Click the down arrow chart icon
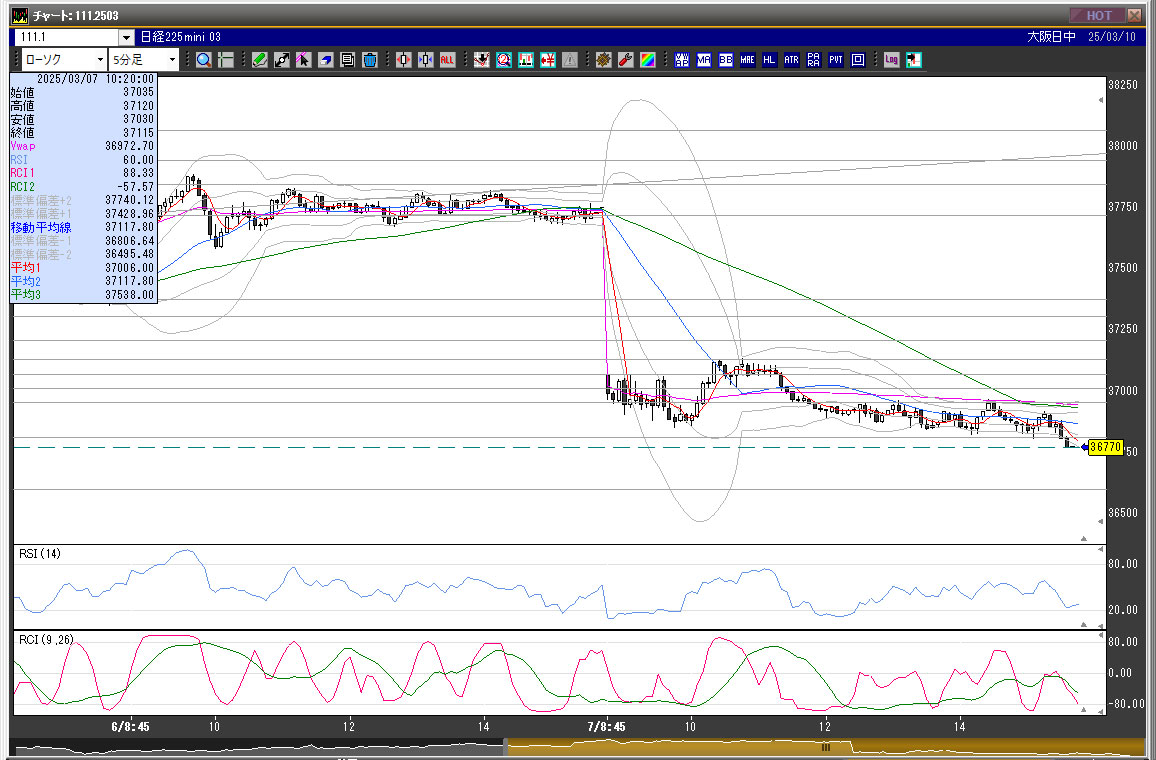Viewport: 1156px width, 760px height. pos(481,60)
